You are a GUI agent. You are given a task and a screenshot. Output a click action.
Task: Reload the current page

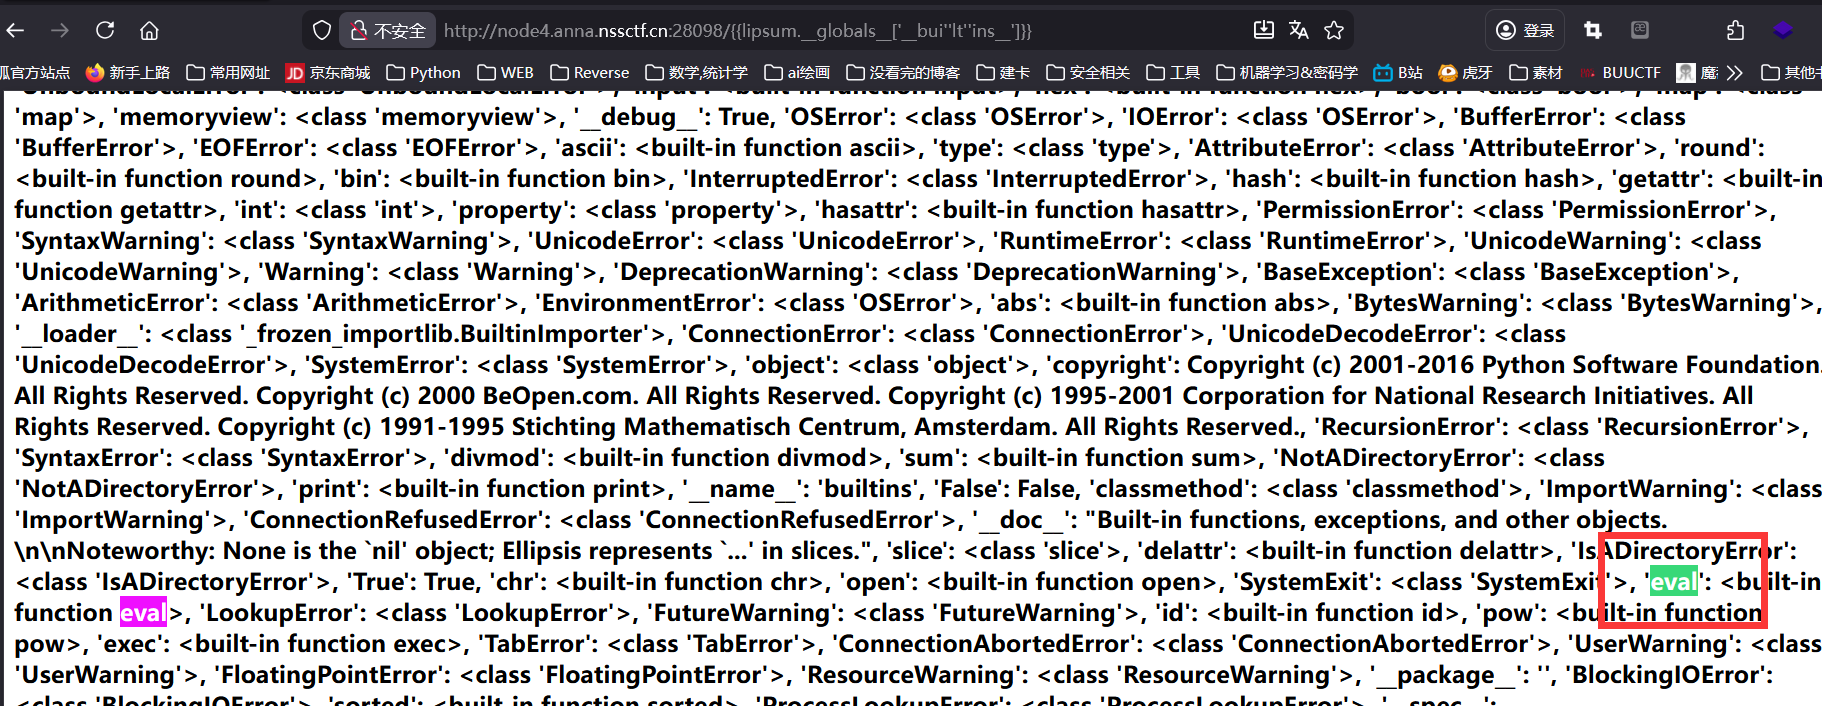click(105, 31)
